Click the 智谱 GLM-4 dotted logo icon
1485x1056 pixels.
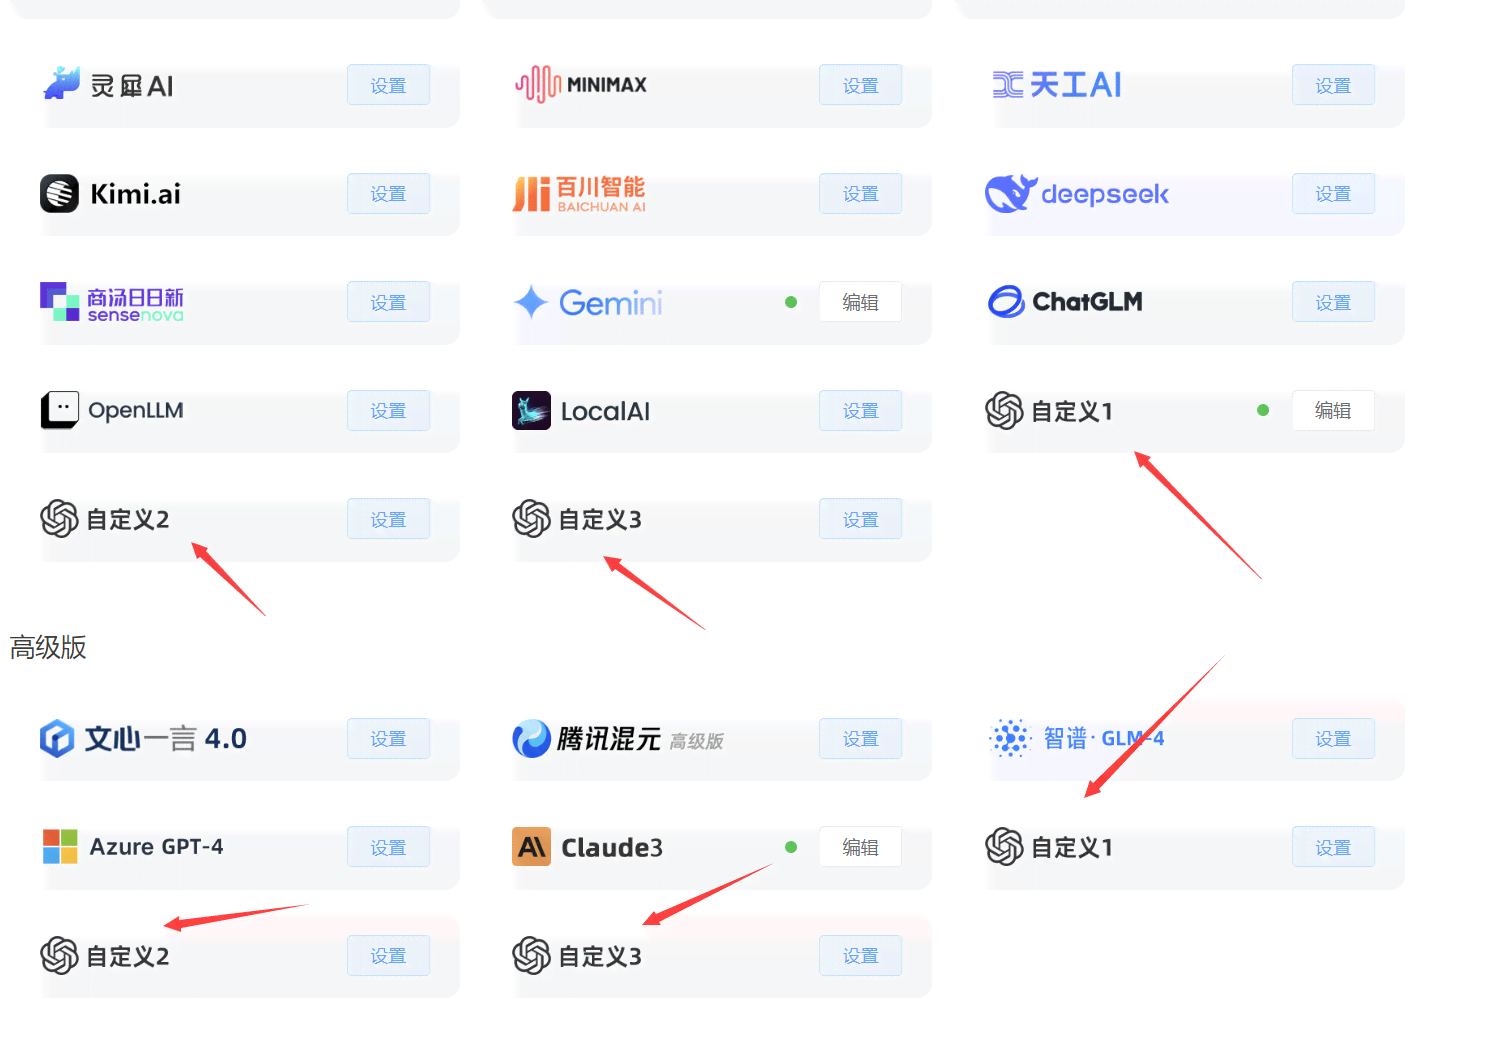click(1009, 738)
